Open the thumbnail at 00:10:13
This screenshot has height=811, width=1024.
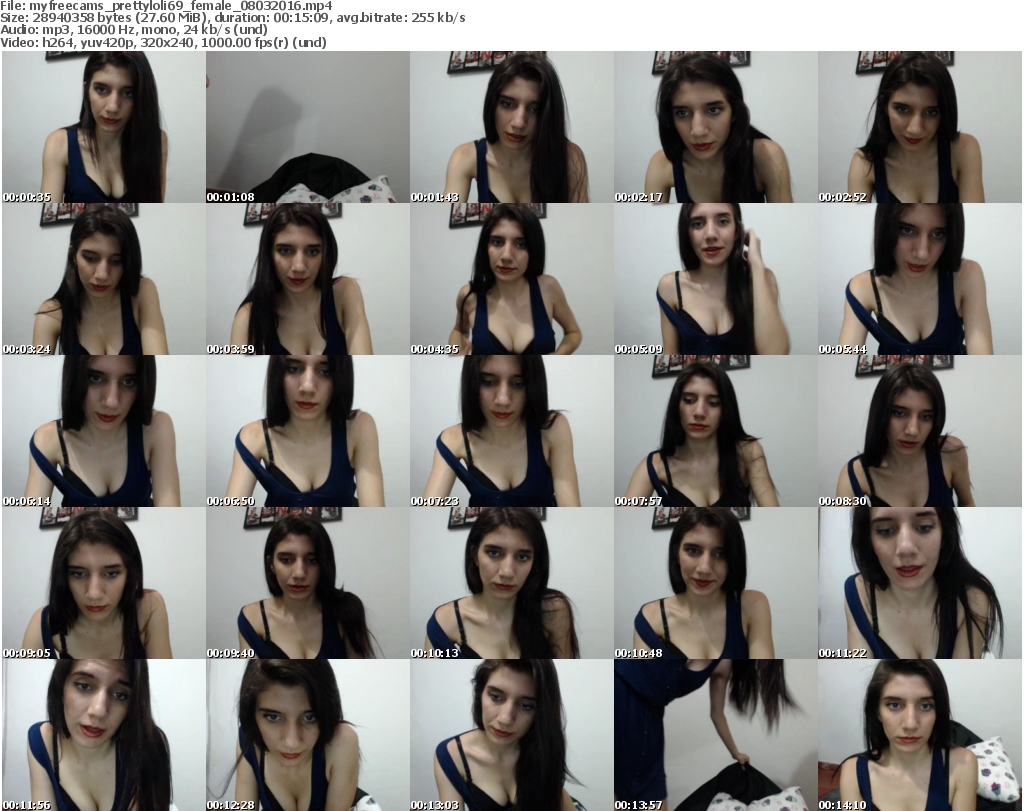pyautogui.click(x=511, y=583)
